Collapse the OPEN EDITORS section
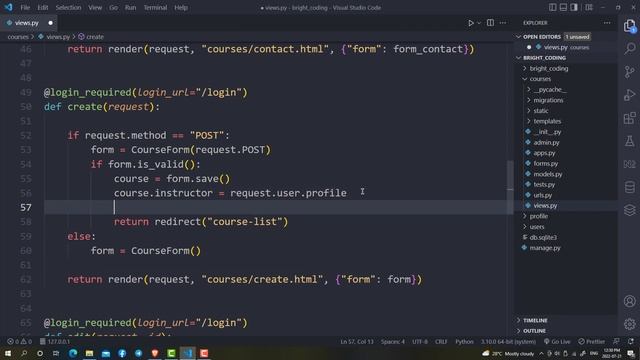Viewport: 640px width, 360px height. pos(519,37)
